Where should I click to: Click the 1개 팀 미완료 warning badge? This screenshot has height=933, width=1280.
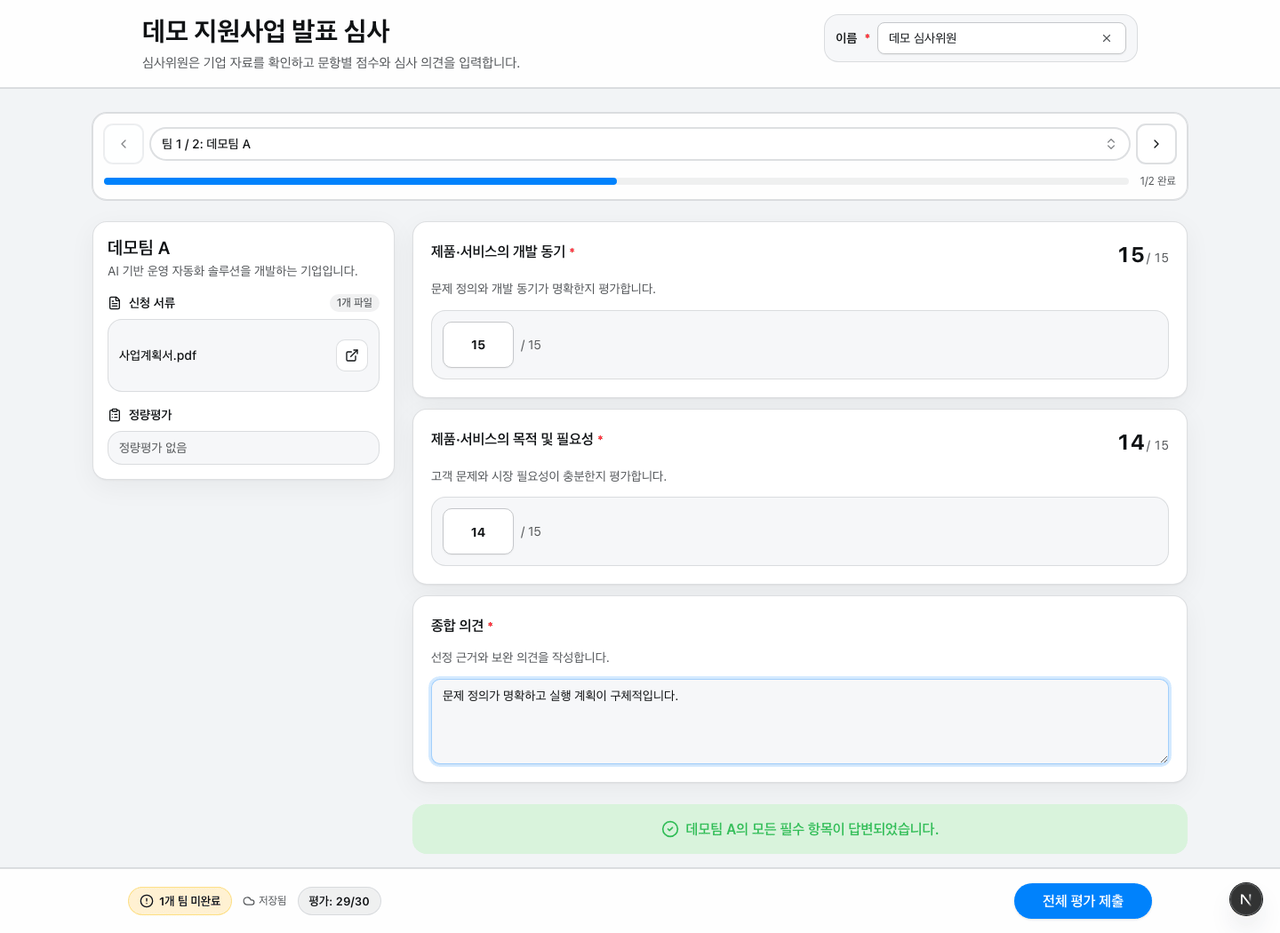pyautogui.click(x=180, y=901)
